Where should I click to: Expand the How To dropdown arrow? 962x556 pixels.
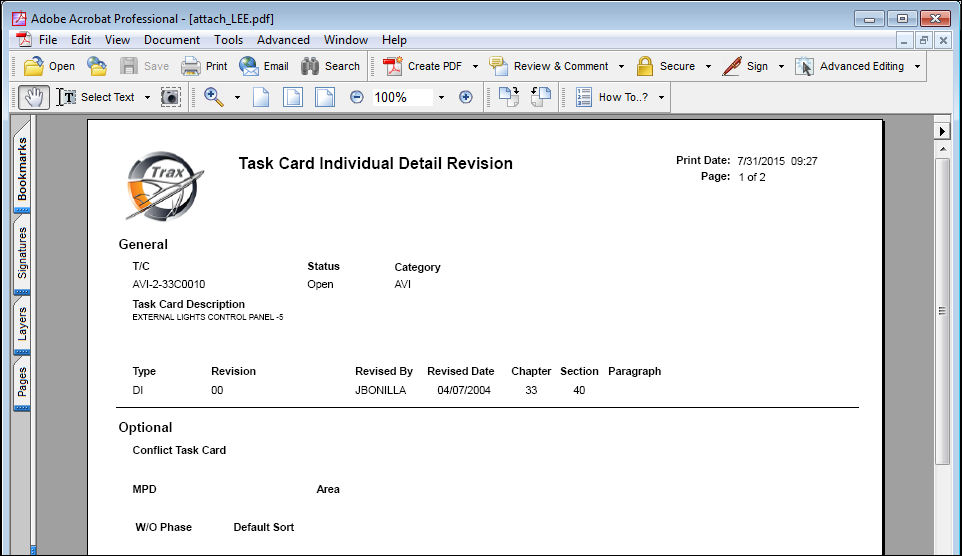coord(661,98)
